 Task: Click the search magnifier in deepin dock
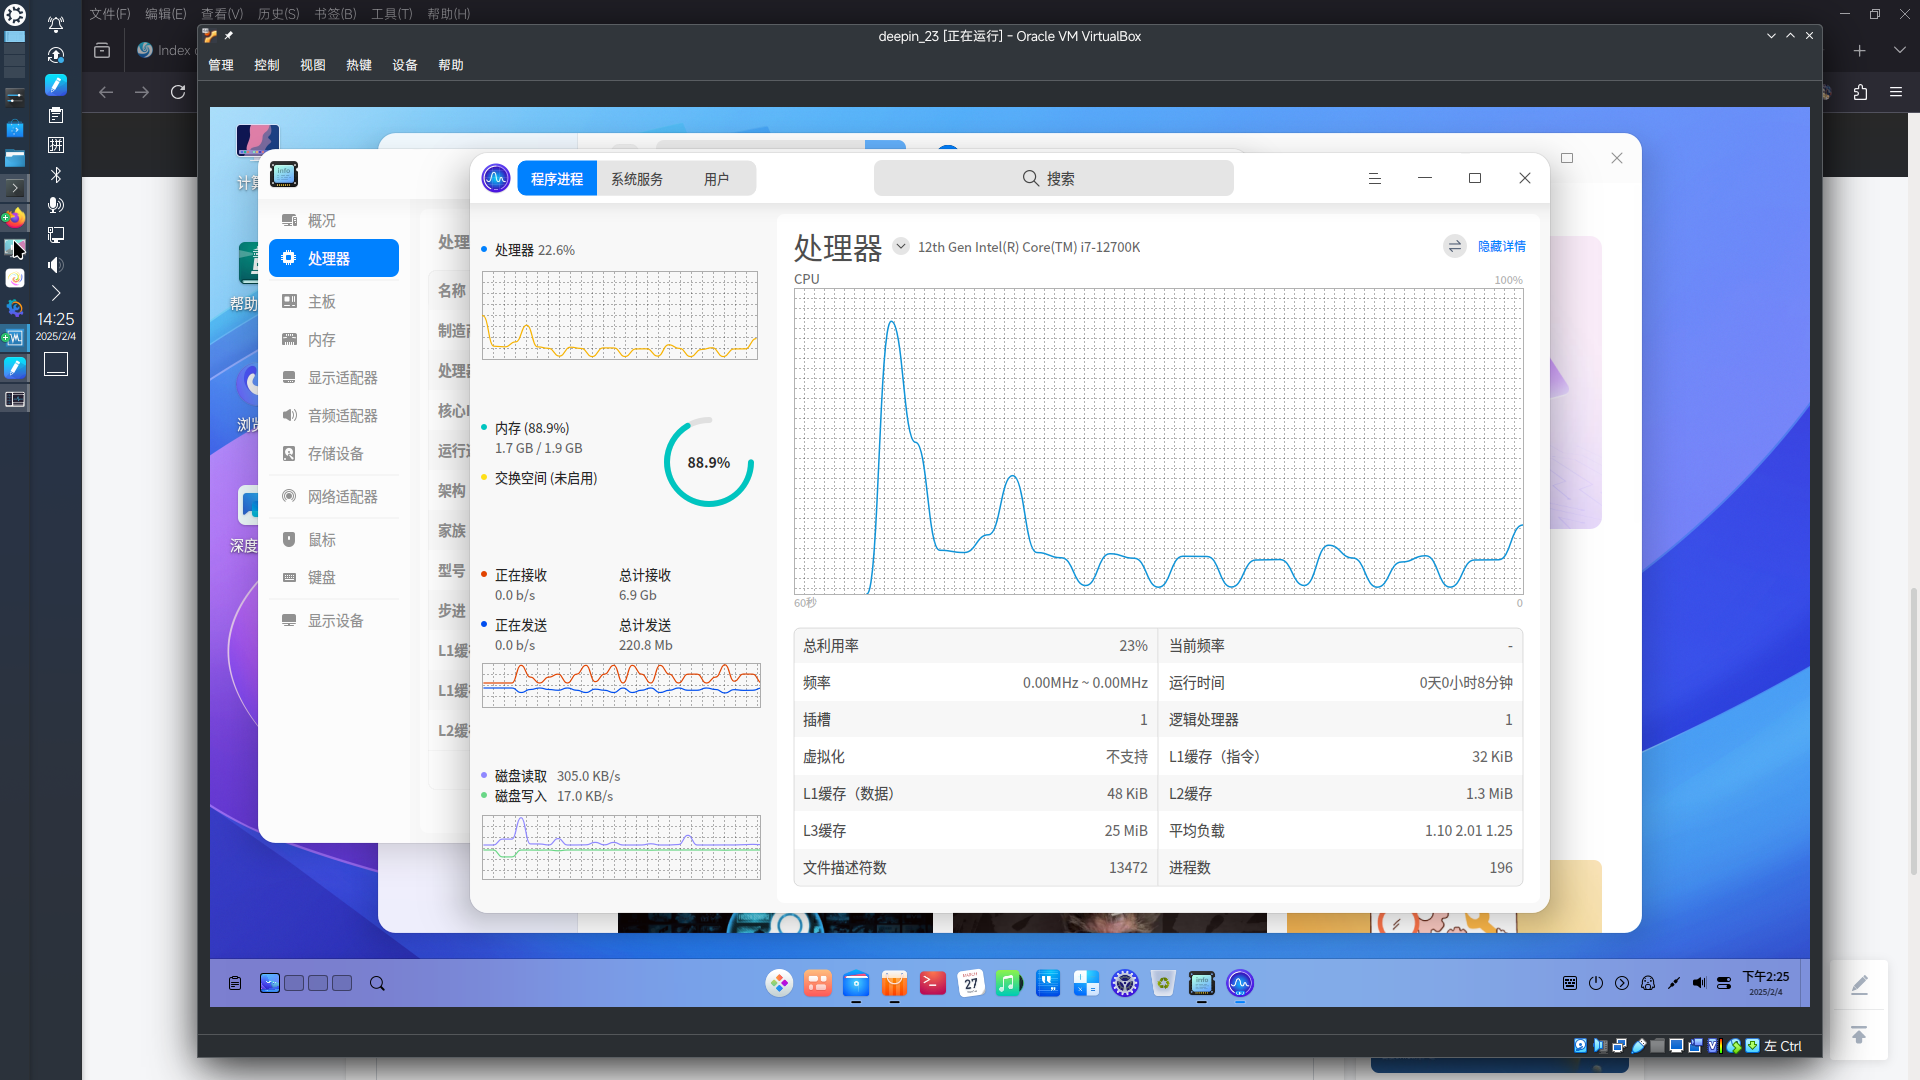click(x=377, y=983)
